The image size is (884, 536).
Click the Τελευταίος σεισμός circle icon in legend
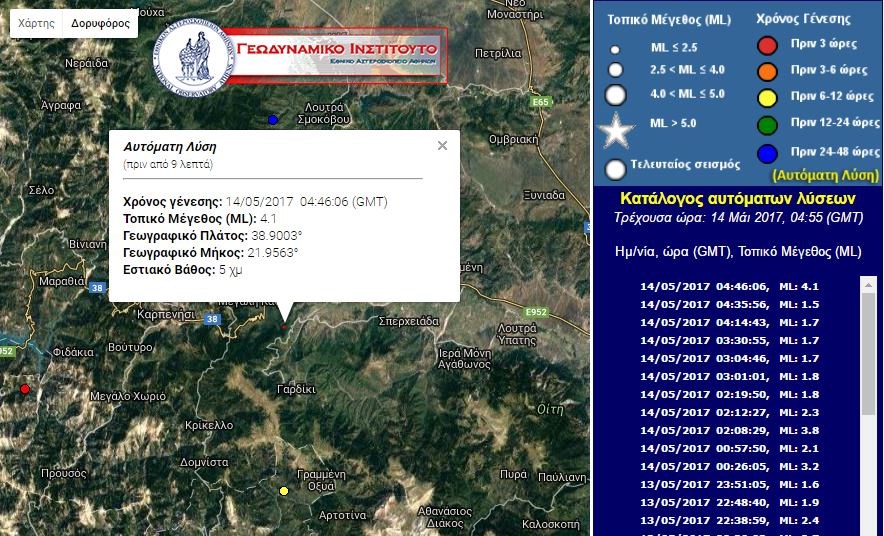tap(616, 168)
